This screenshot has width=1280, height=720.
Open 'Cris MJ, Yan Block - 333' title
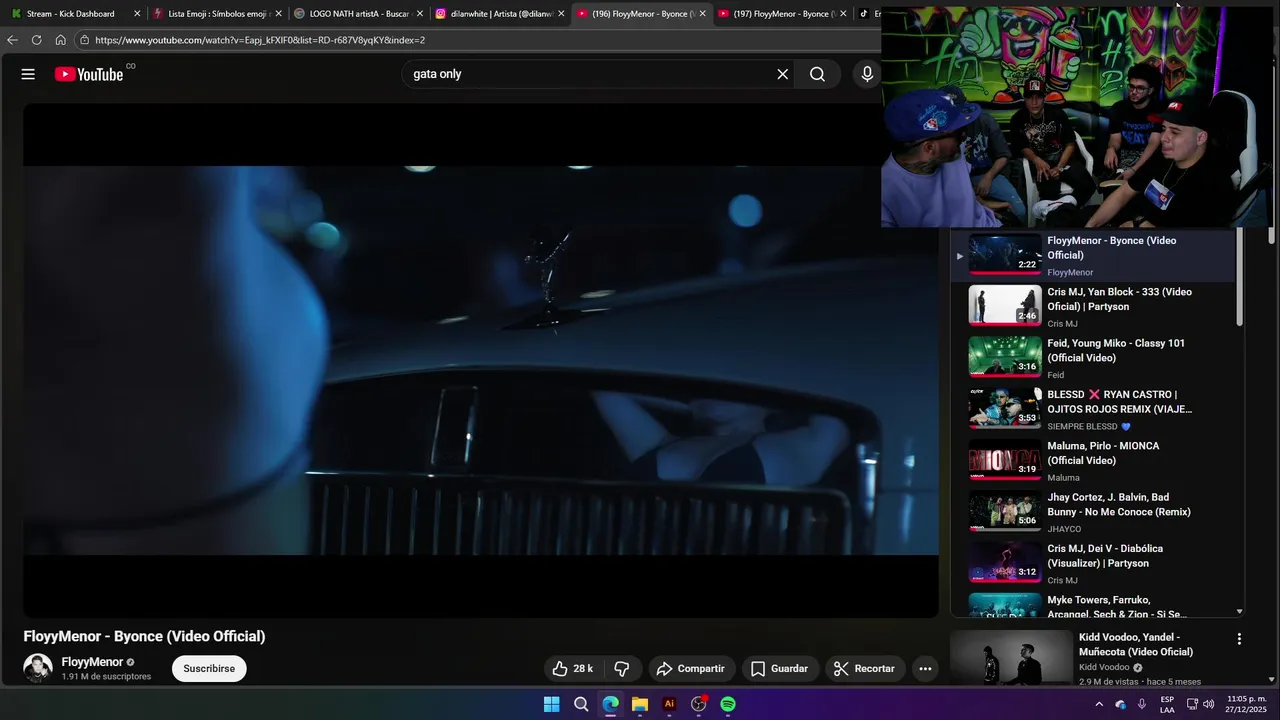(1119, 299)
